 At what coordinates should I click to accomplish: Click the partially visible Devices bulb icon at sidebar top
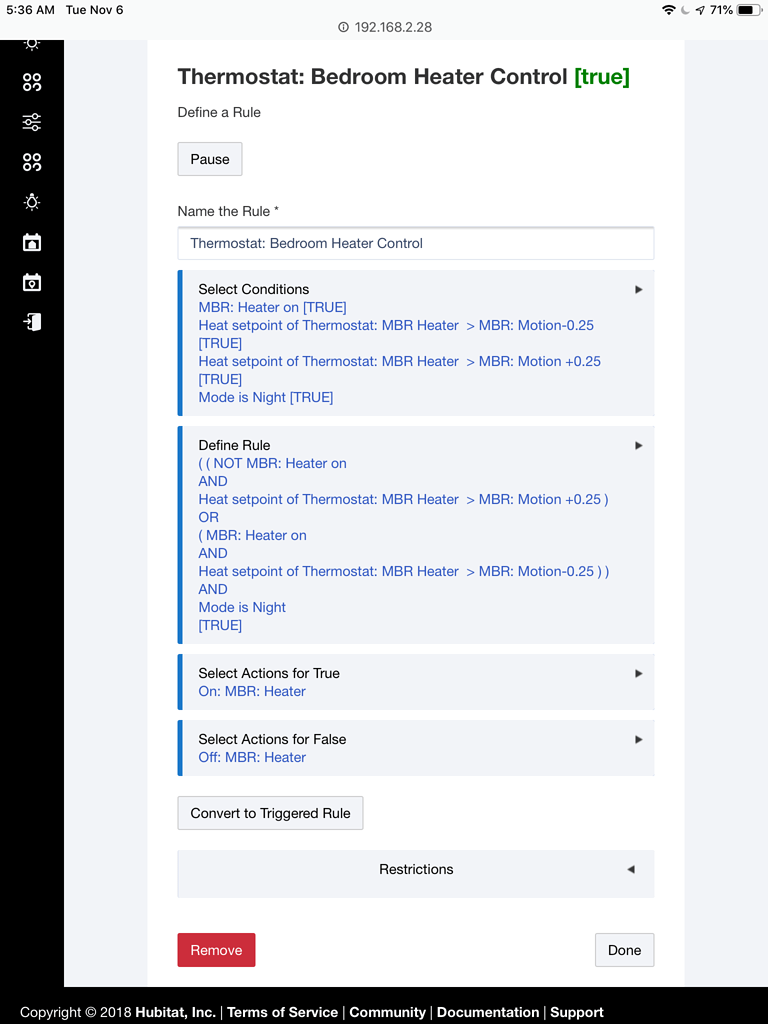[x=32, y=44]
